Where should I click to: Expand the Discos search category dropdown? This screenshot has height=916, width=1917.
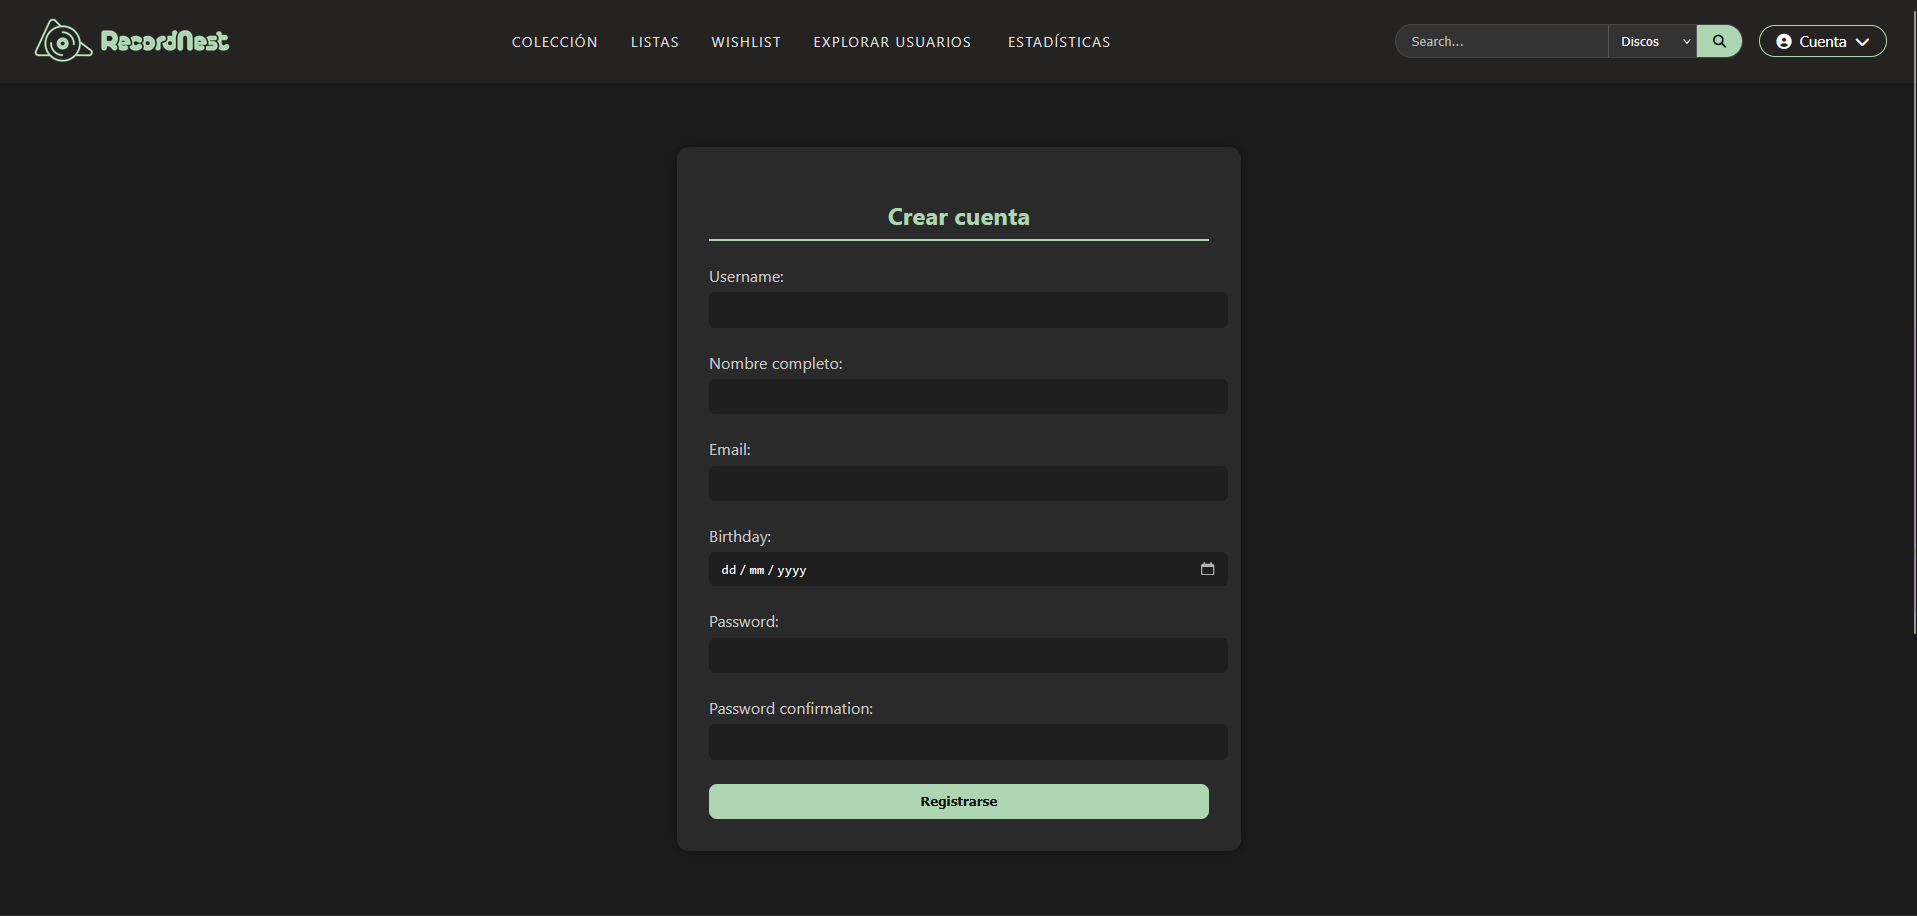point(1652,41)
